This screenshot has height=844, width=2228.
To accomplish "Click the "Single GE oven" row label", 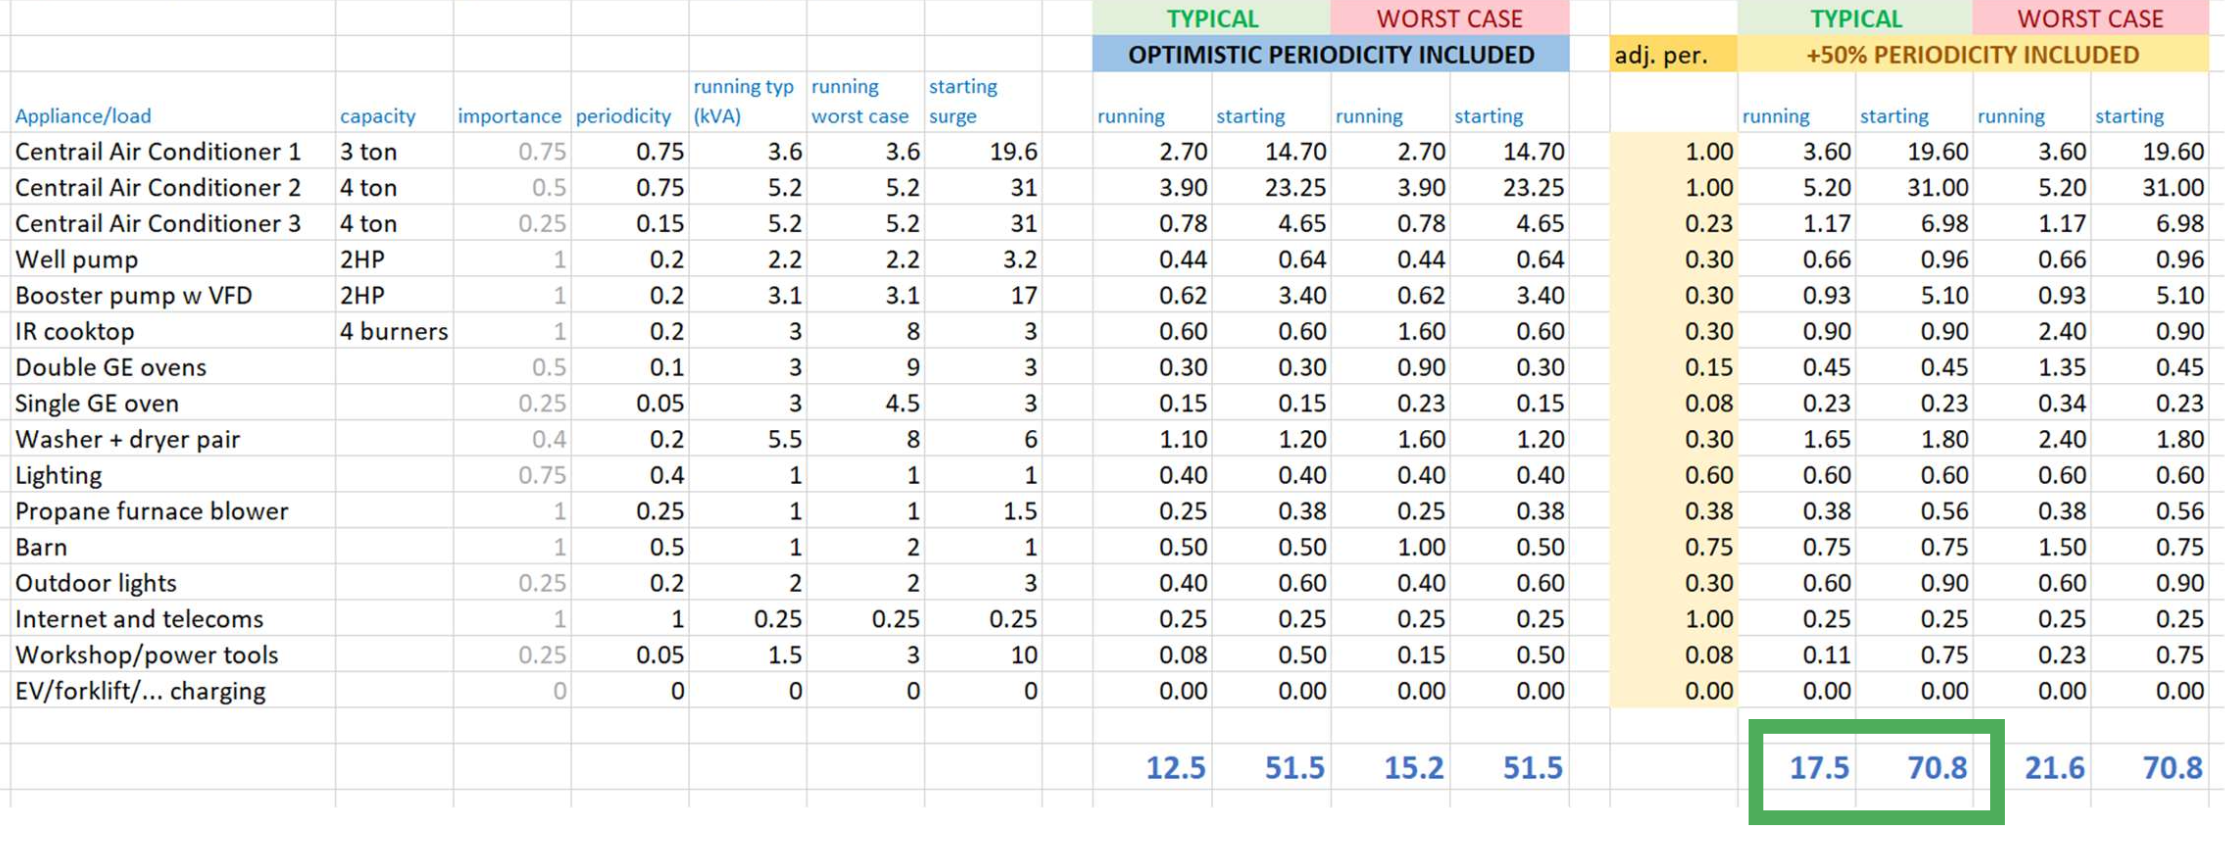I will pyautogui.click(x=172, y=403).
